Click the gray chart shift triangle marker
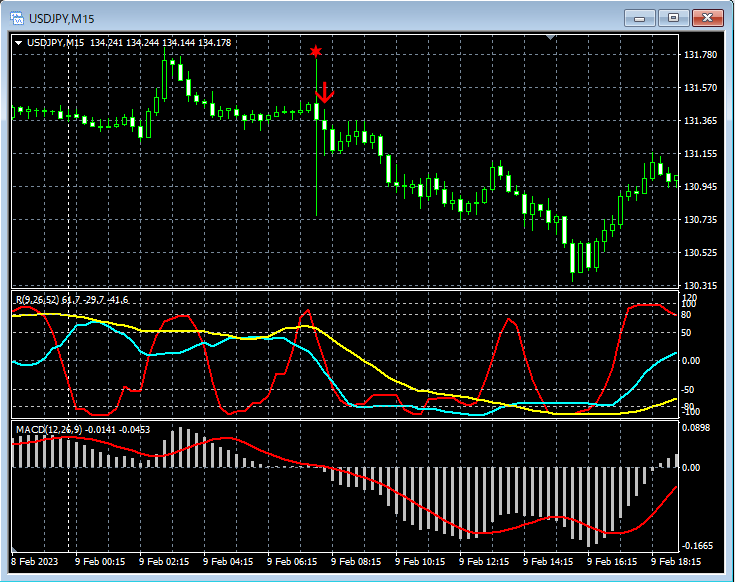 point(549,37)
